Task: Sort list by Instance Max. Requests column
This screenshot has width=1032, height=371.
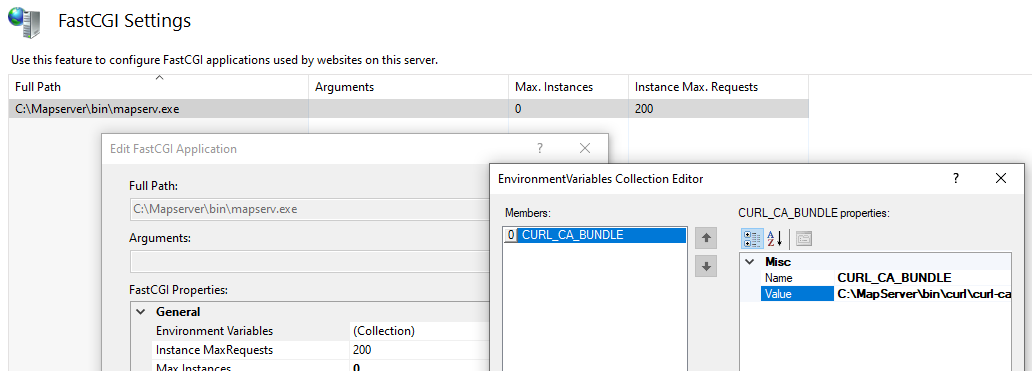Action: pos(719,87)
